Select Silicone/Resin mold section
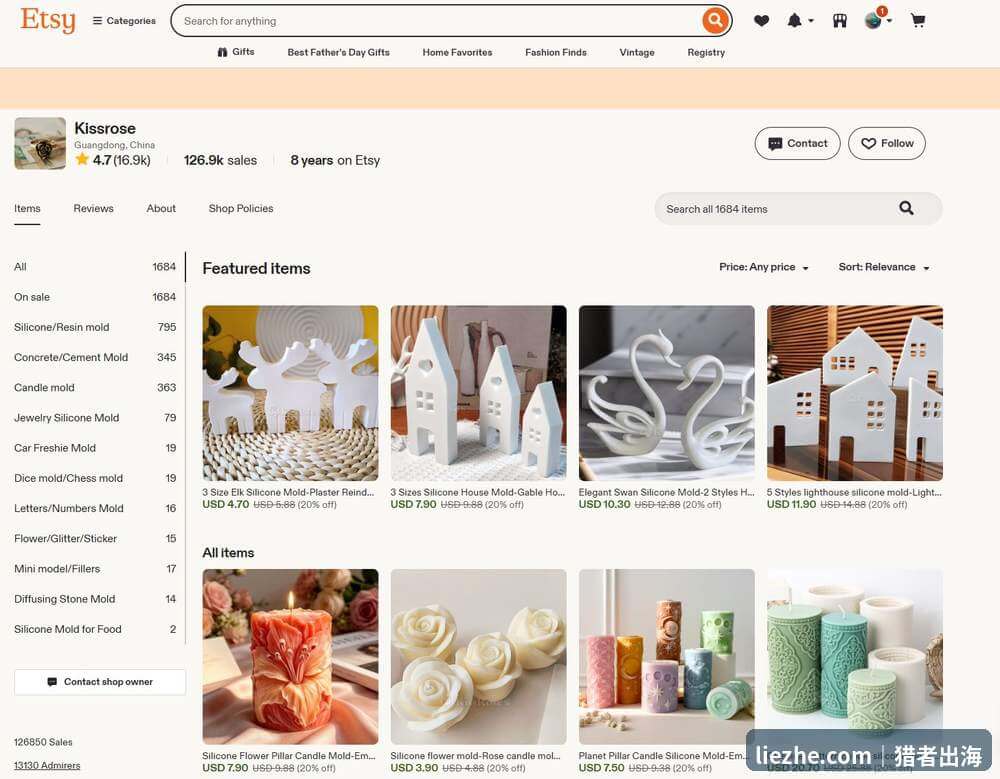 point(95,327)
